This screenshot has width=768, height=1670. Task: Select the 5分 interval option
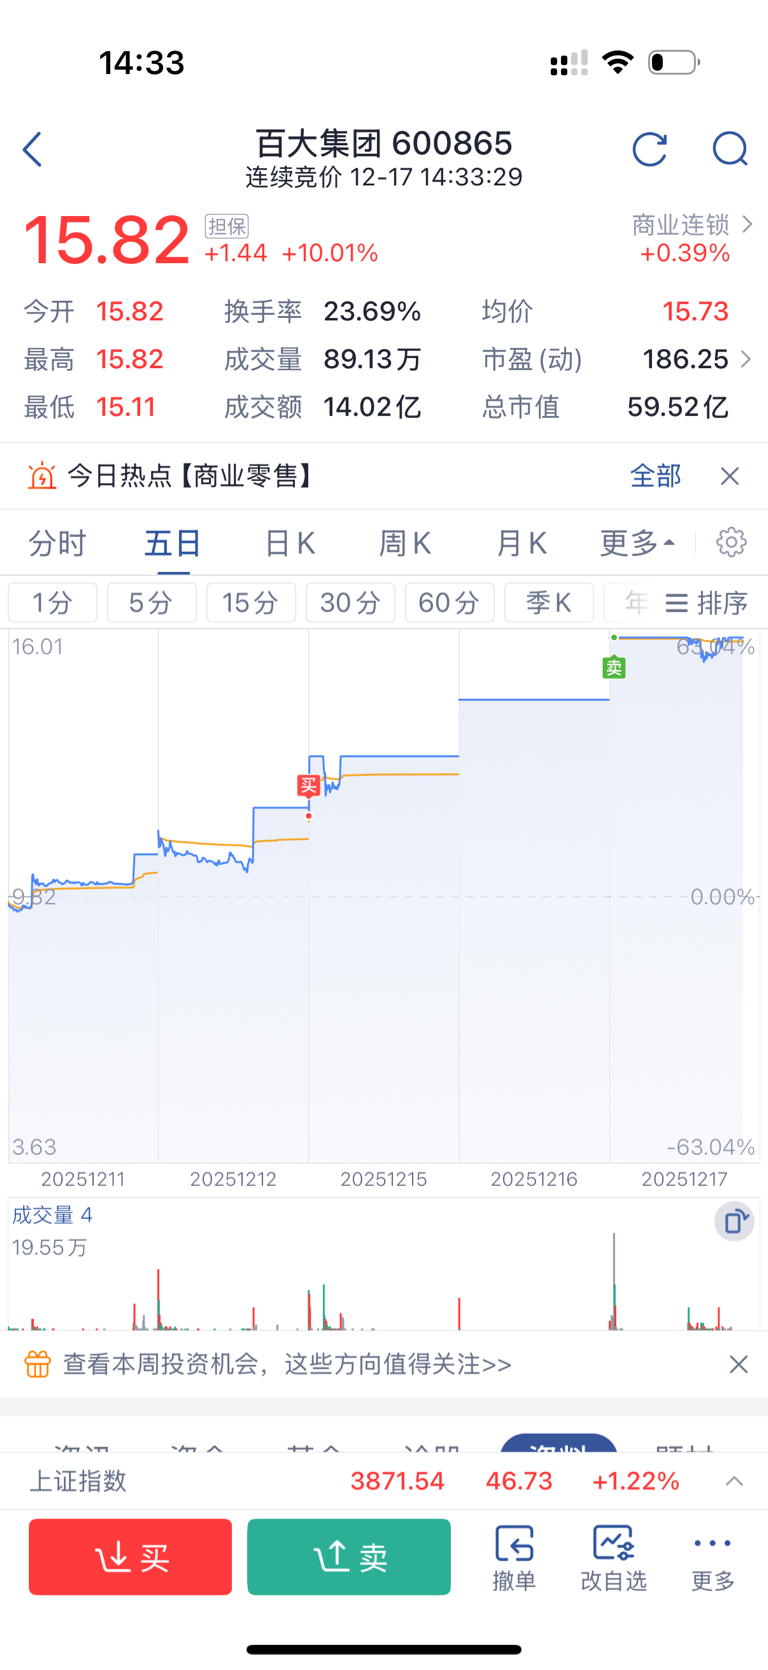coord(151,603)
